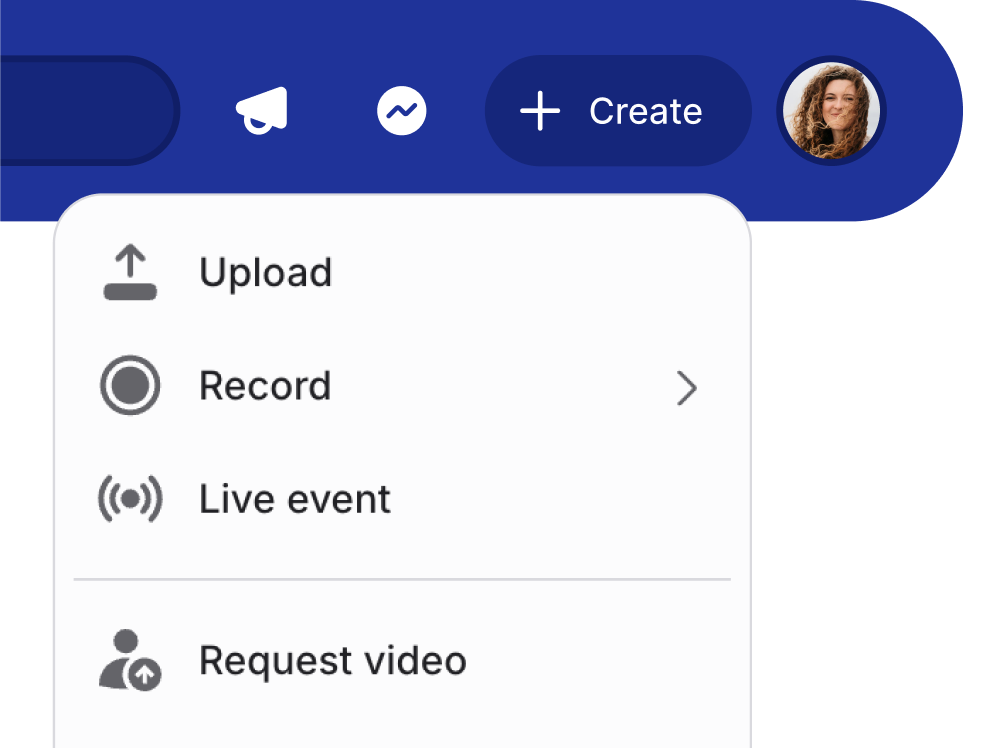This screenshot has height=748, width=995.
Task: Select Live event menu entry
Action: pyautogui.click(x=295, y=498)
